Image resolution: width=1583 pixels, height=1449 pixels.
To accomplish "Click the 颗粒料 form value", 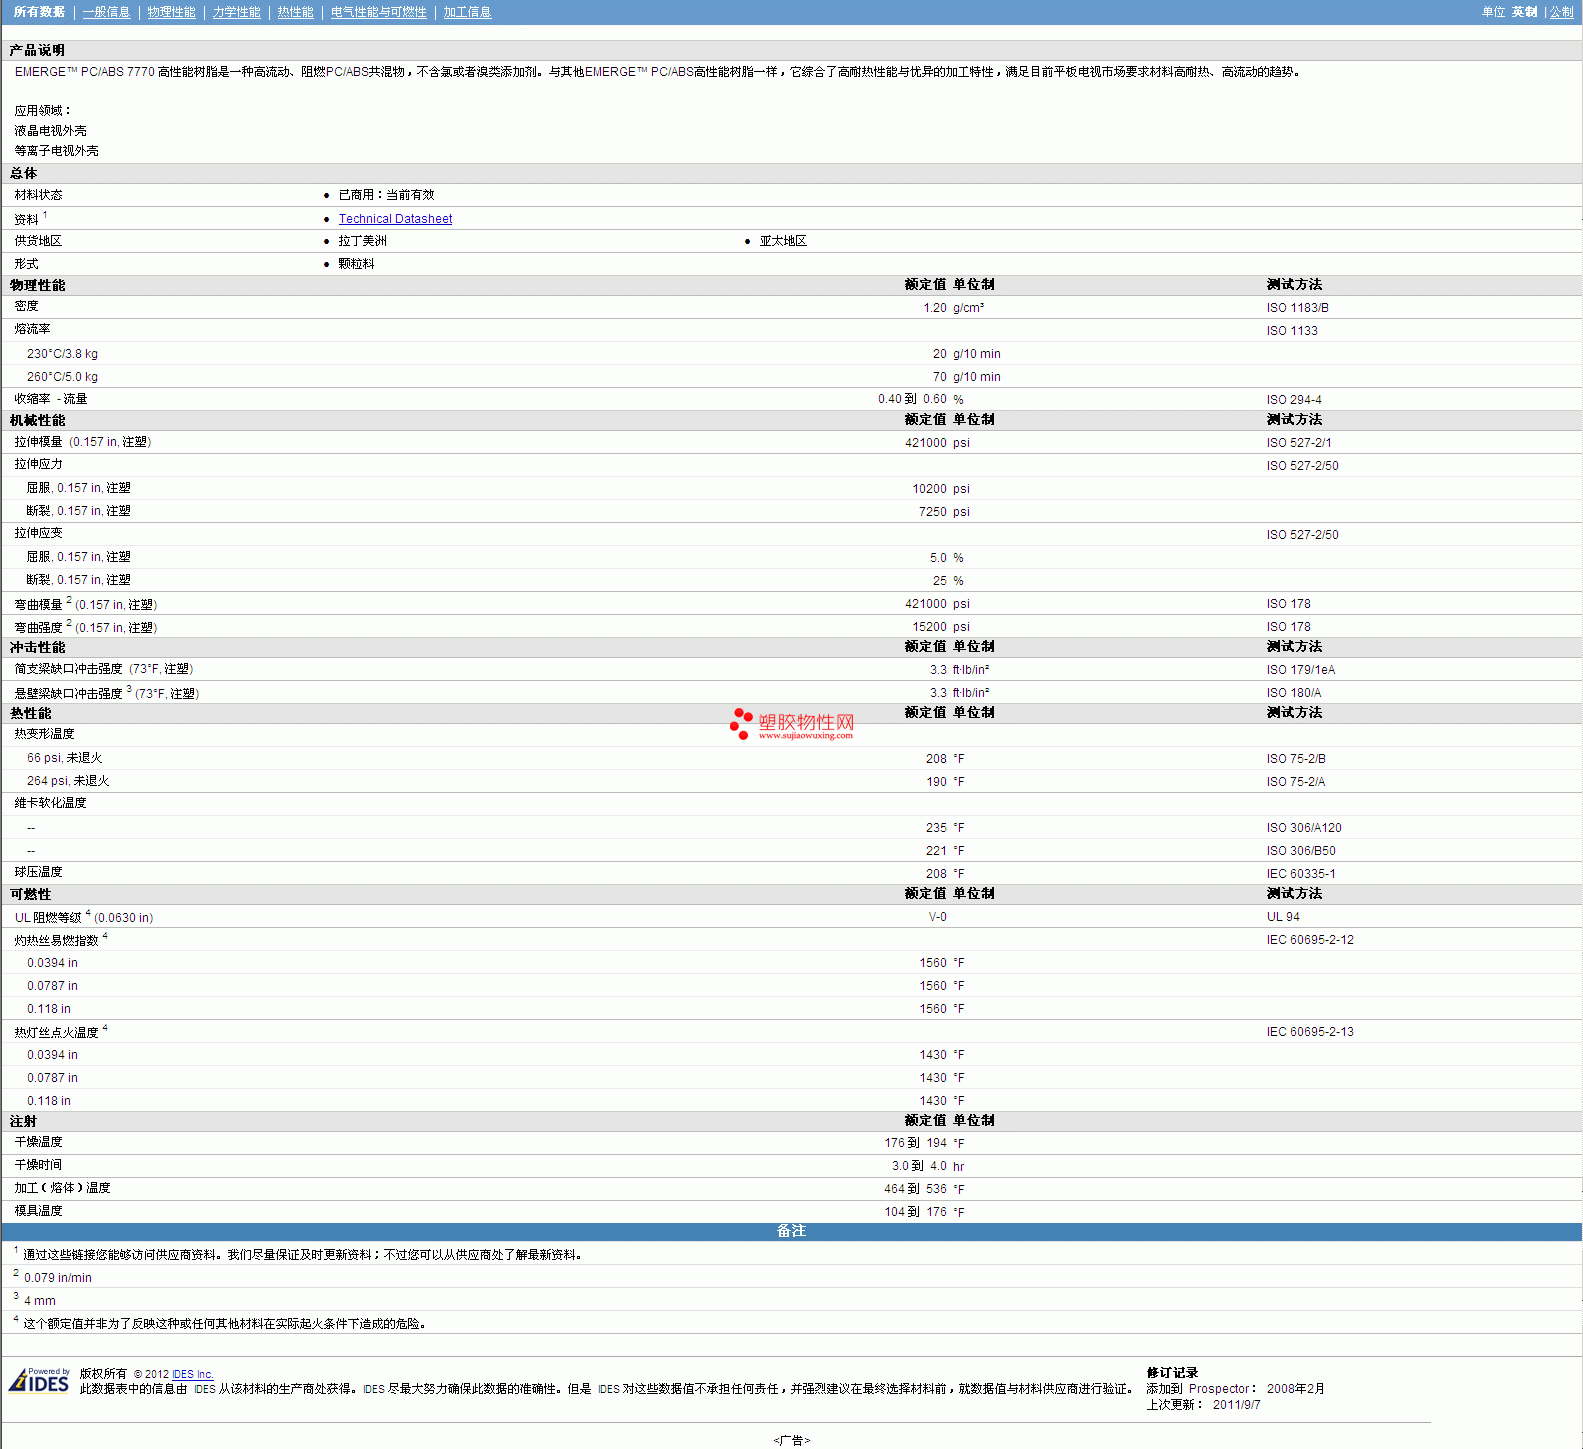I will pos(356,264).
